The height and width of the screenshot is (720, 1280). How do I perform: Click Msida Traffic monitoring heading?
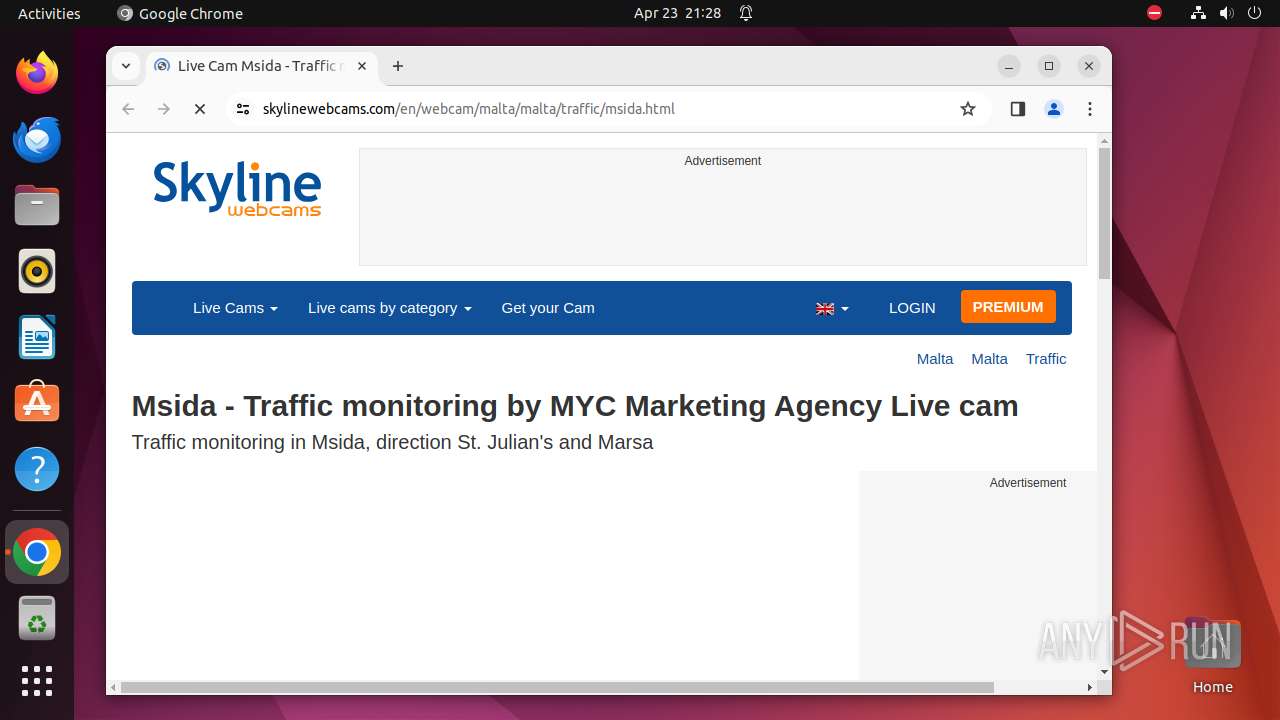point(575,406)
